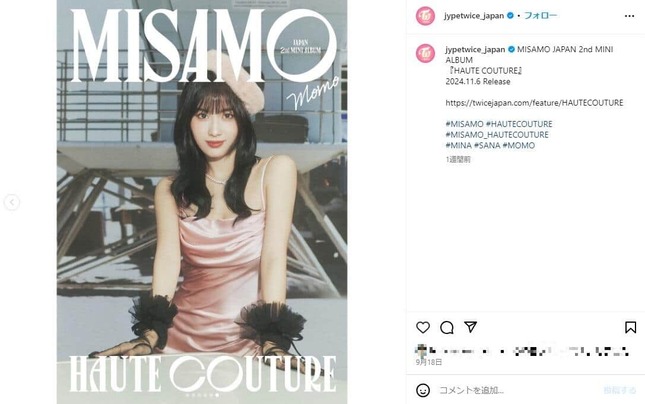645x404 pixels.
Task: Go to previous image arrow
Action: pos(12,202)
